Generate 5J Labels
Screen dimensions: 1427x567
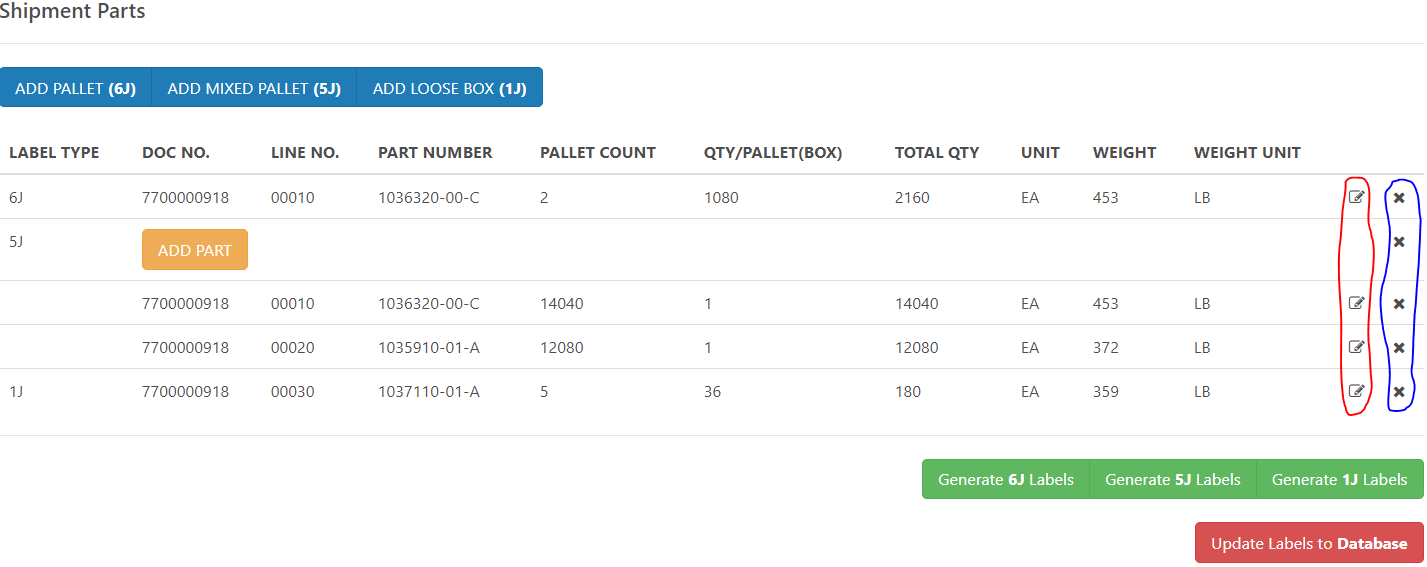click(x=1172, y=479)
